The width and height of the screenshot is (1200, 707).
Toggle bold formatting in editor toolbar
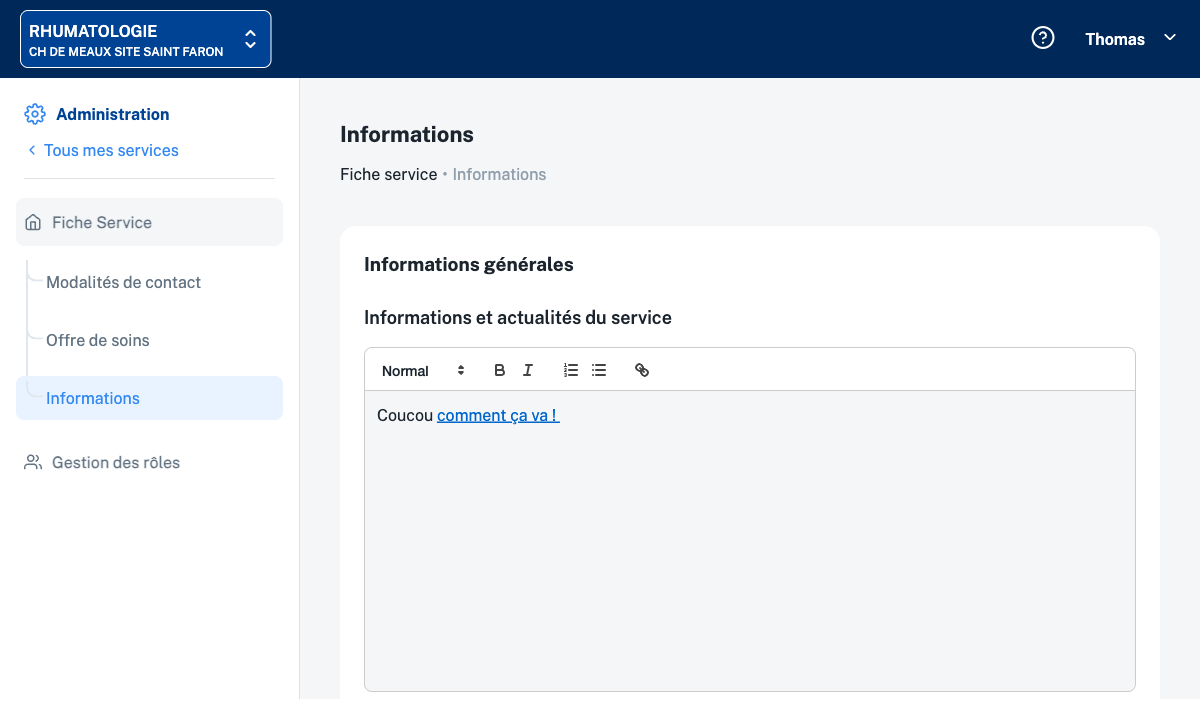500,370
